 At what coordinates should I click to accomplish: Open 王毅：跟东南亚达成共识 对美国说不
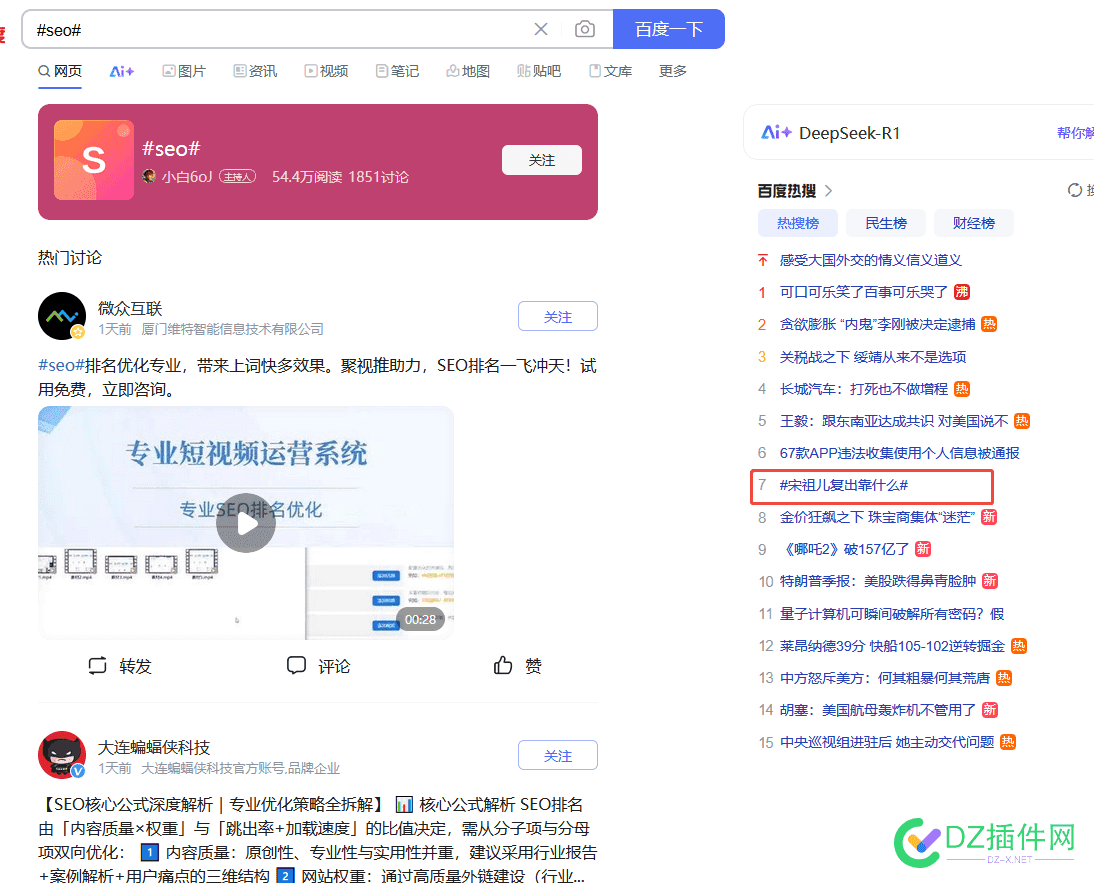[894, 421]
